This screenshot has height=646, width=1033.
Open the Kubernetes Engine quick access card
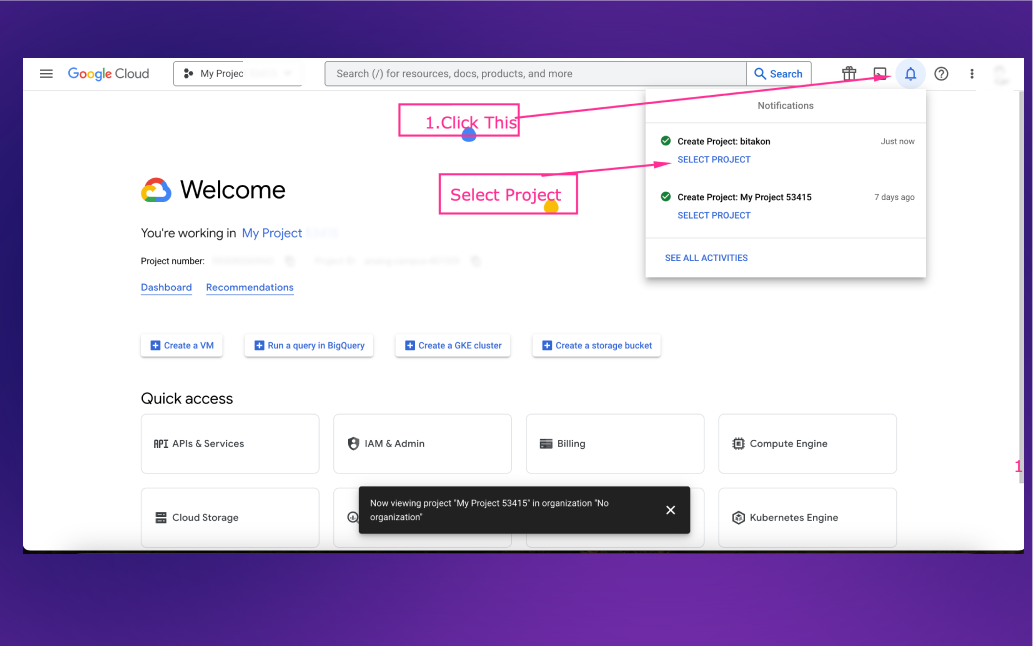click(808, 518)
